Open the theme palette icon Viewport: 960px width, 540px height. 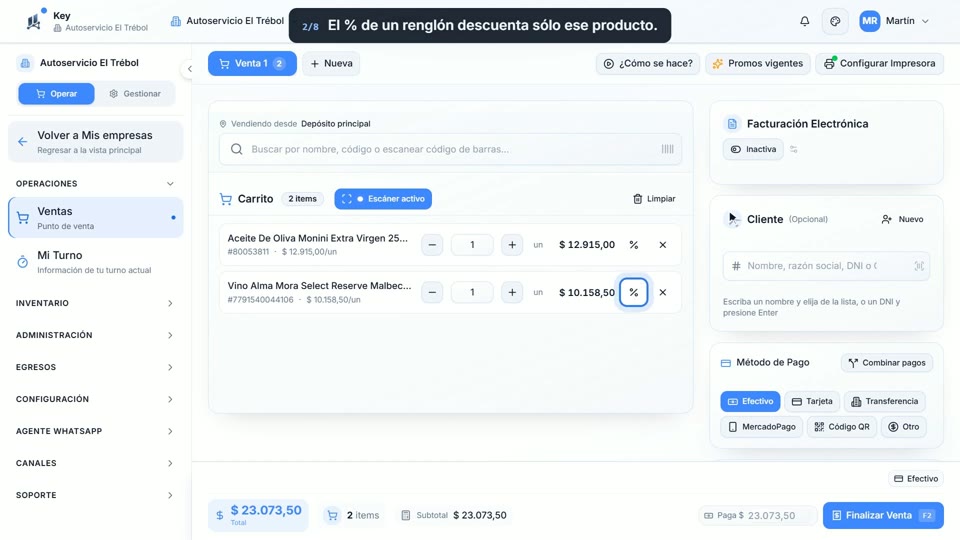(x=835, y=21)
